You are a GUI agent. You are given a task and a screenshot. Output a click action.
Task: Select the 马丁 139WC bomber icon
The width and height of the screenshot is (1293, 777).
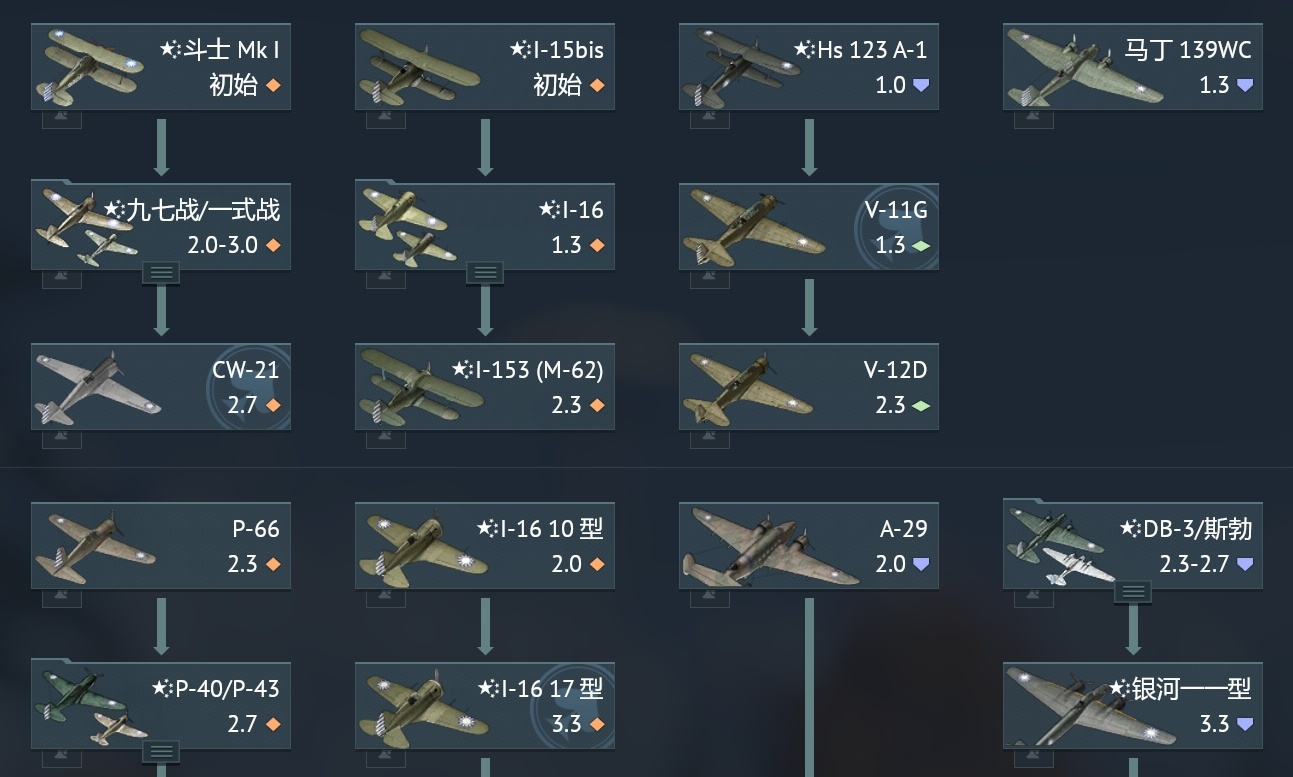pos(1133,67)
